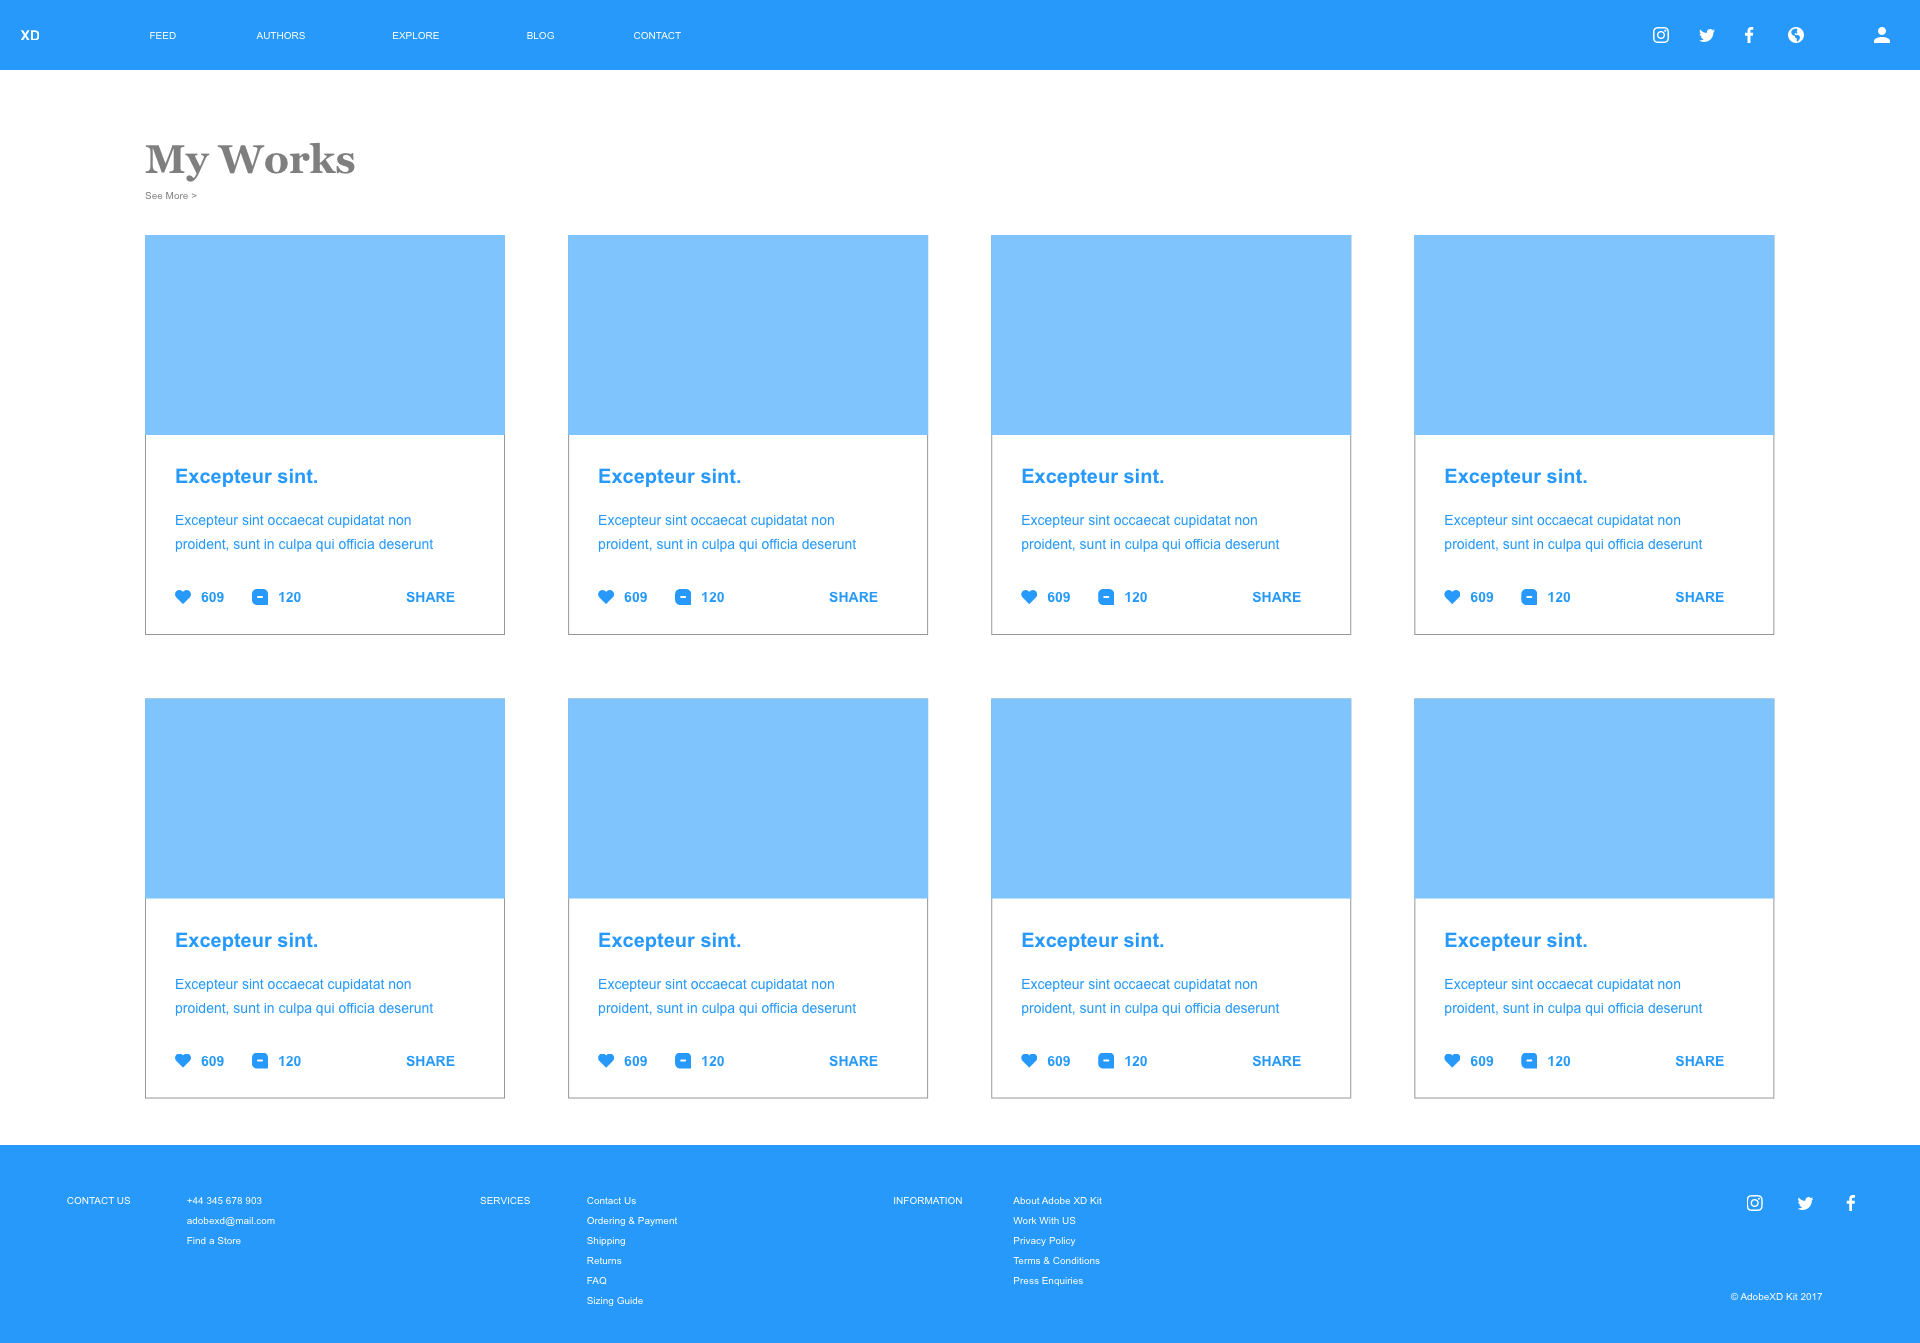The height and width of the screenshot is (1343, 1920).
Task: Click the See More link under My Works
Action: (171, 196)
